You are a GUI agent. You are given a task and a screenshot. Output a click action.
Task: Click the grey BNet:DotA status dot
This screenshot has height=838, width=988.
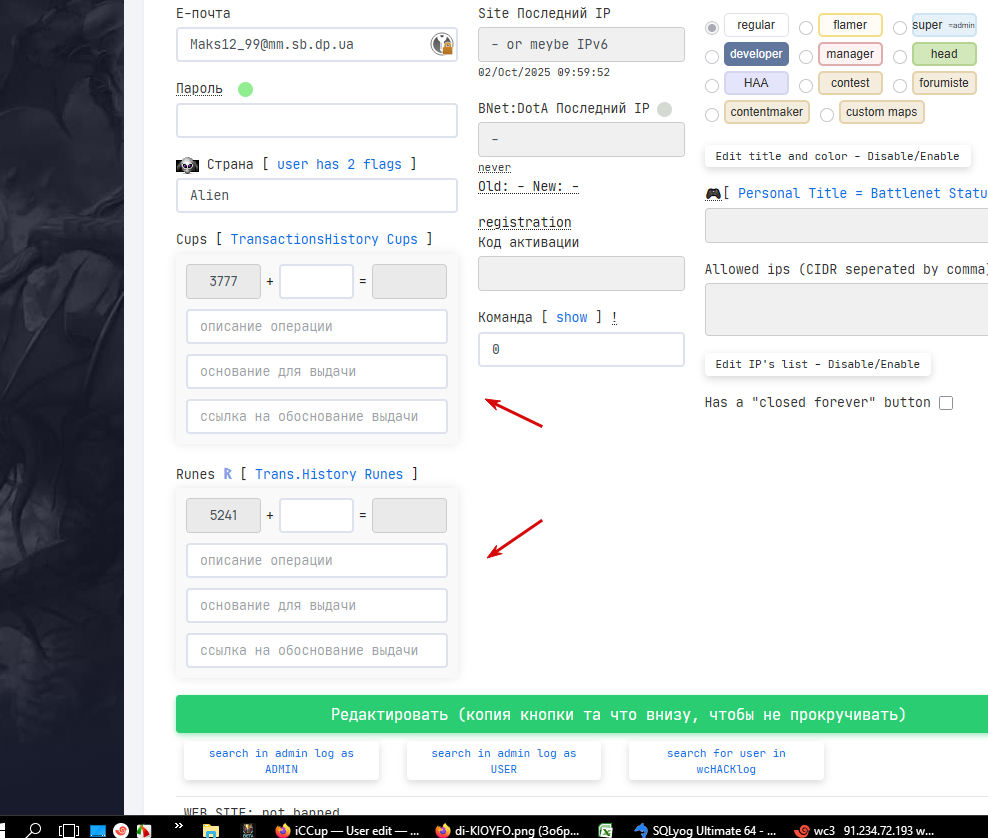[664, 109]
